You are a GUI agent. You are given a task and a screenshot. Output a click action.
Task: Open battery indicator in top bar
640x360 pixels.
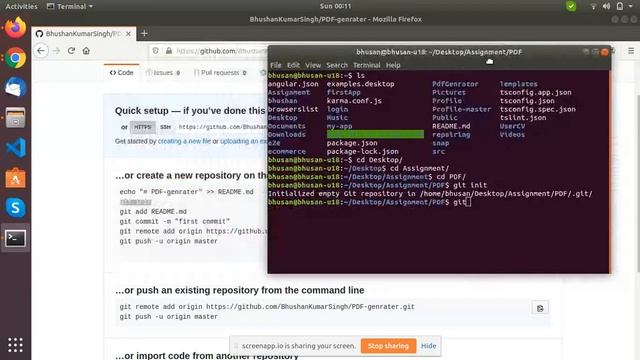coord(620,6)
